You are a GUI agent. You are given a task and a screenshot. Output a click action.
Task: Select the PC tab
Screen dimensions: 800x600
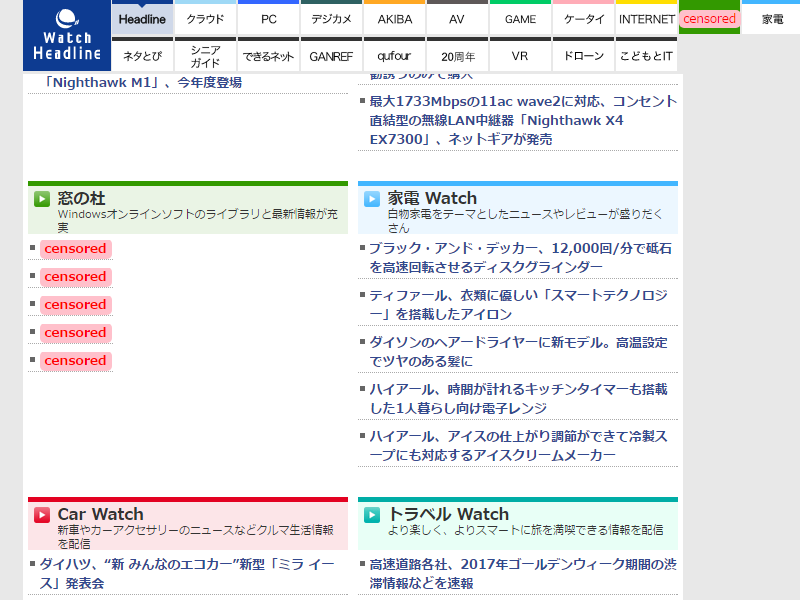(x=267, y=18)
